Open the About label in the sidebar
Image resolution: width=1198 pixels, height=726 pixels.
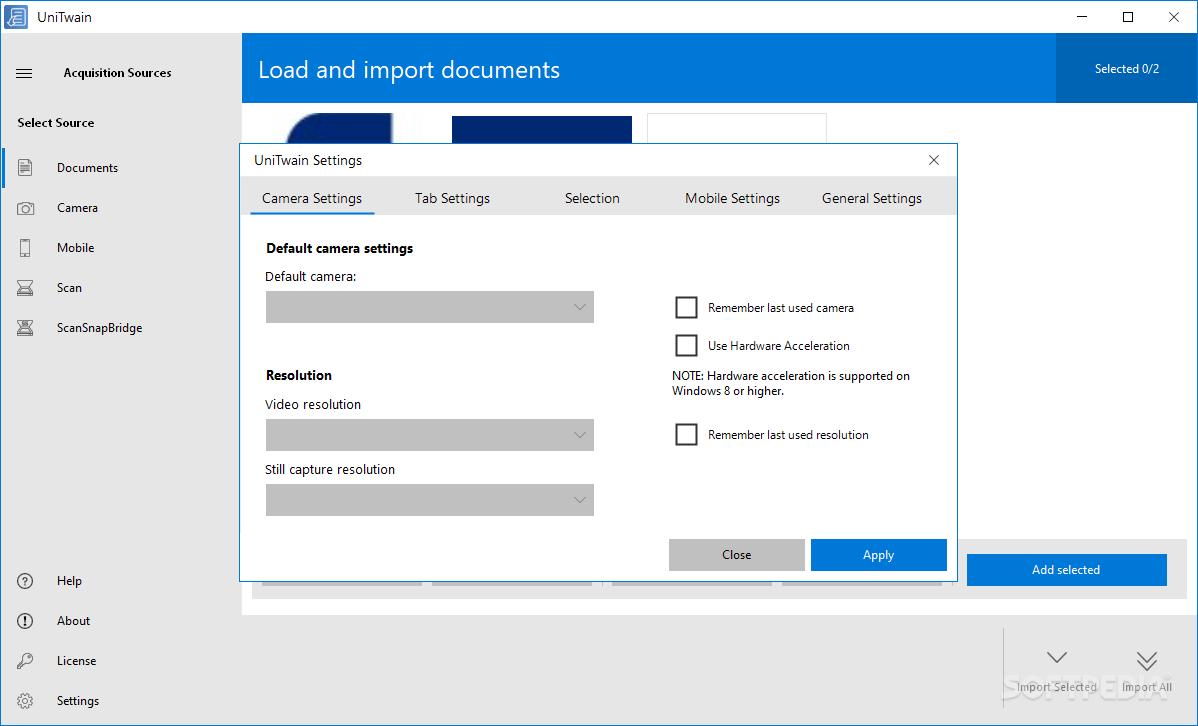73,621
